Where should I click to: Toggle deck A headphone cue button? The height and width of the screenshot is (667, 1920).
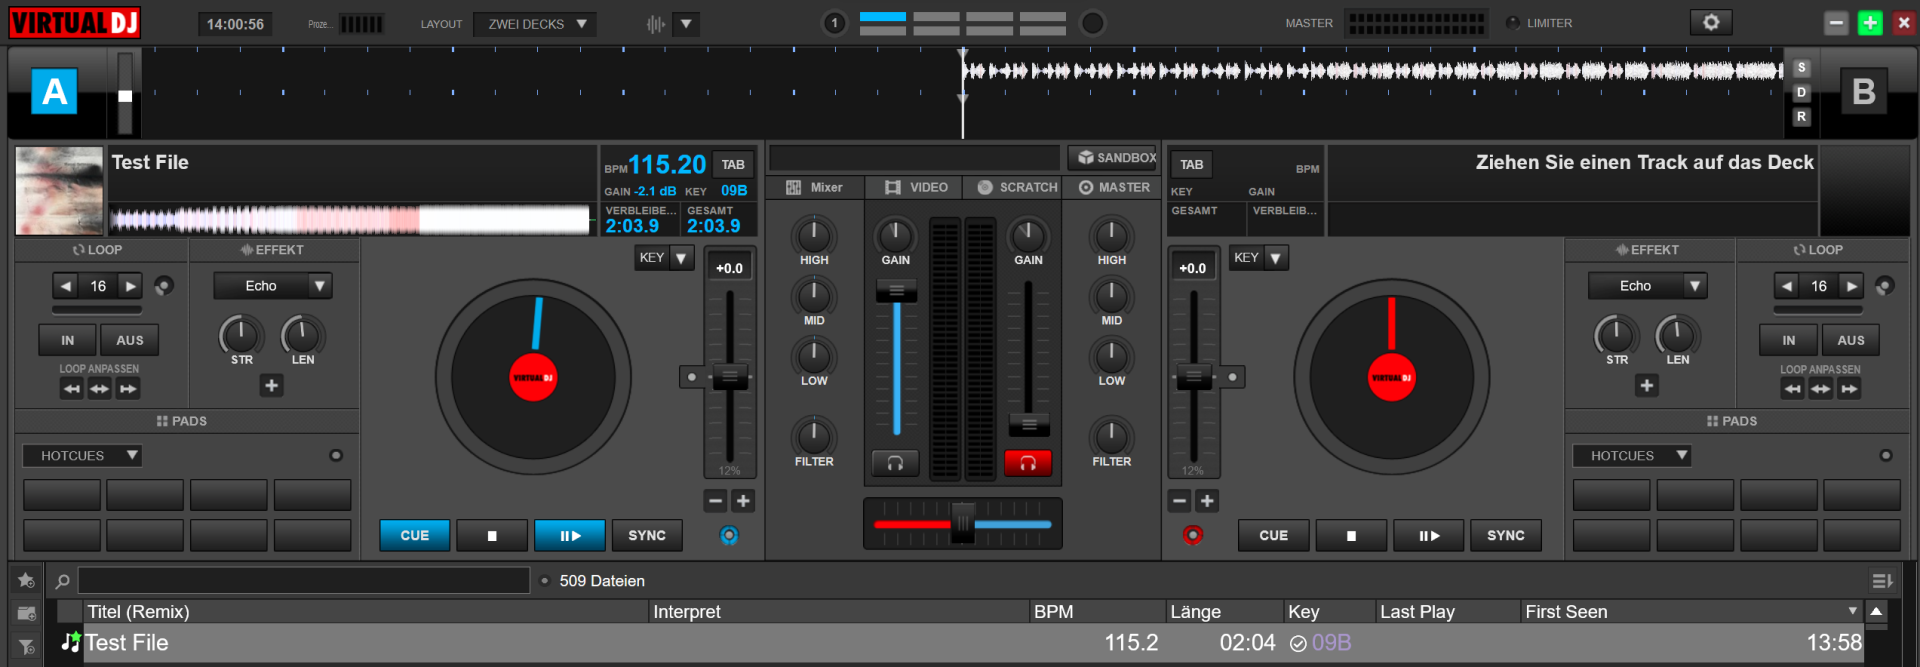[x=895, y=463]
